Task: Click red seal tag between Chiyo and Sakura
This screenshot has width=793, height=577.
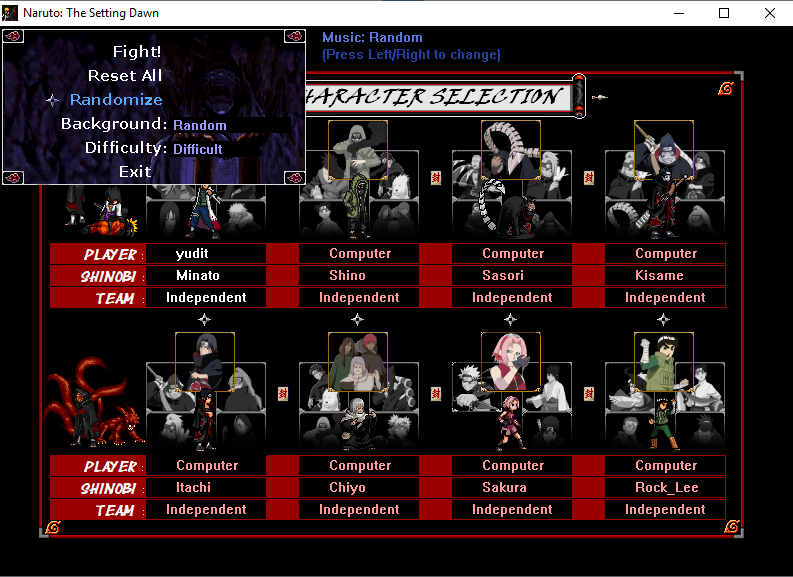Action: pyautogui.click(x=436, y=393)
